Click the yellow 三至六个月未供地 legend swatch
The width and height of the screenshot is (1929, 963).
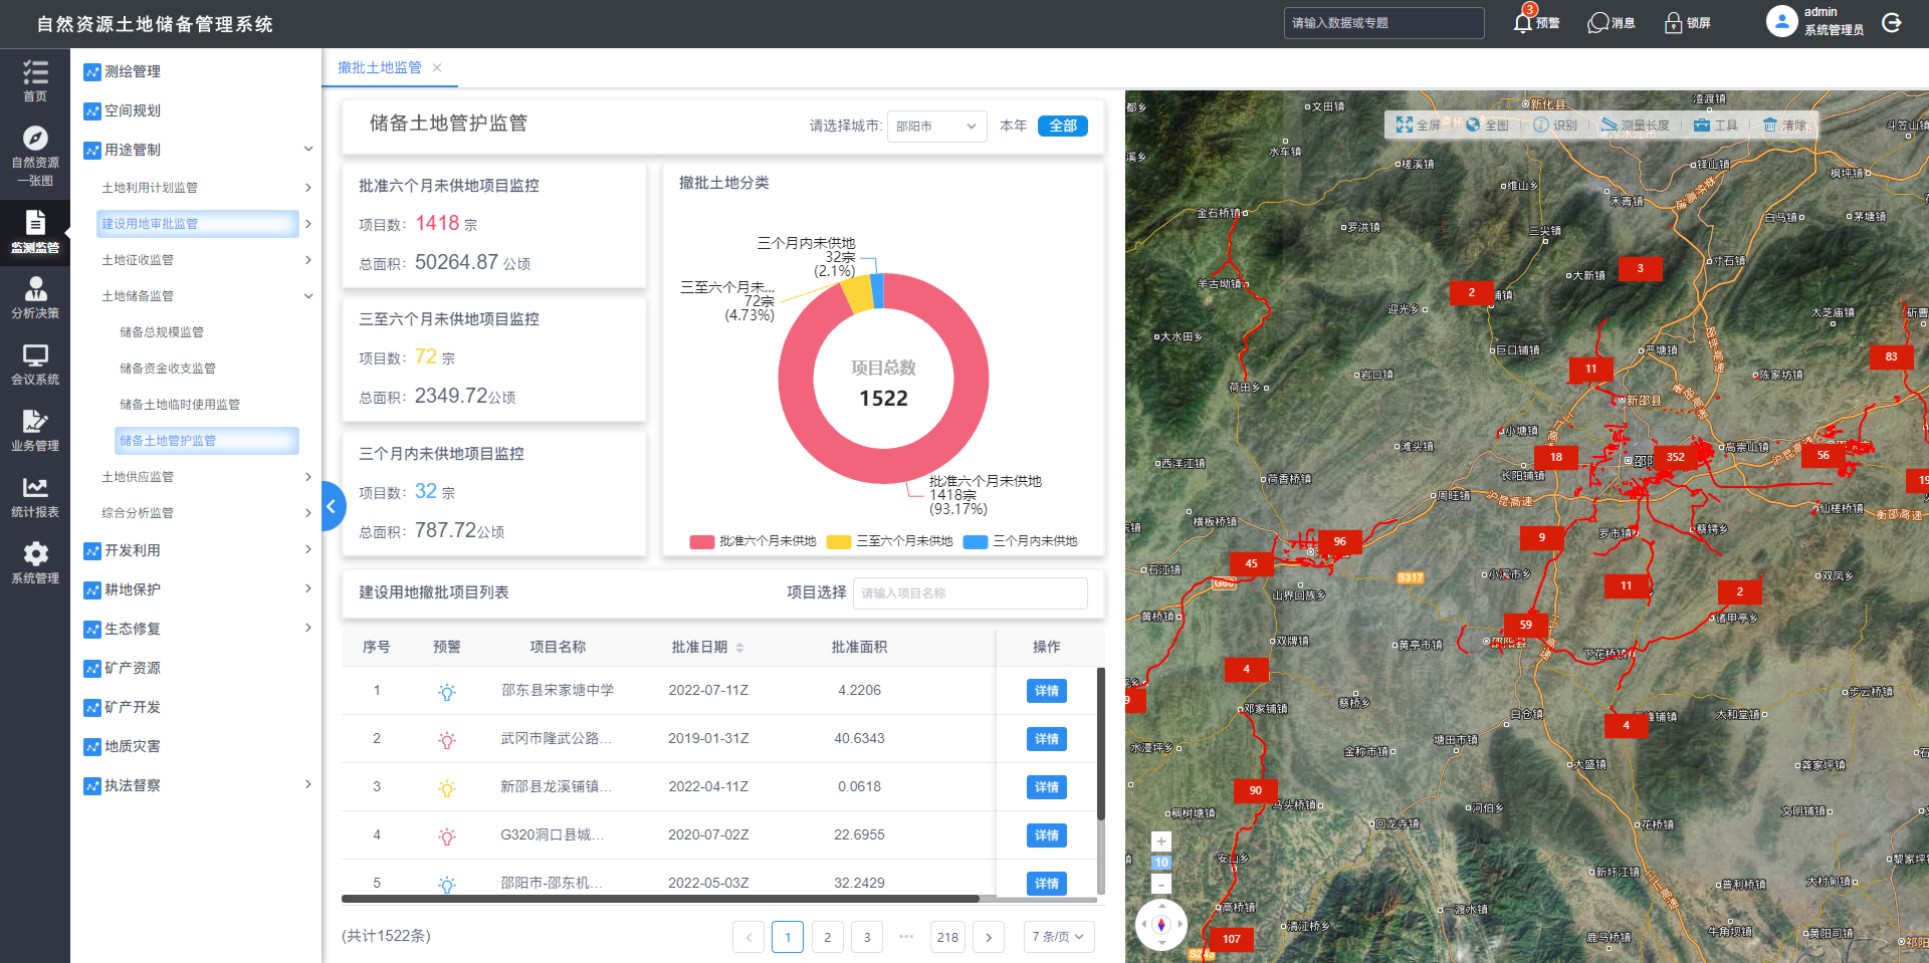tap(839, 541)
